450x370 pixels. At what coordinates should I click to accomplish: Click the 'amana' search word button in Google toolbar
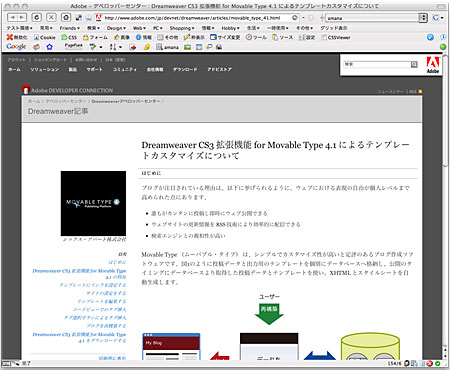pyautogui.click(x=168, y=47)
